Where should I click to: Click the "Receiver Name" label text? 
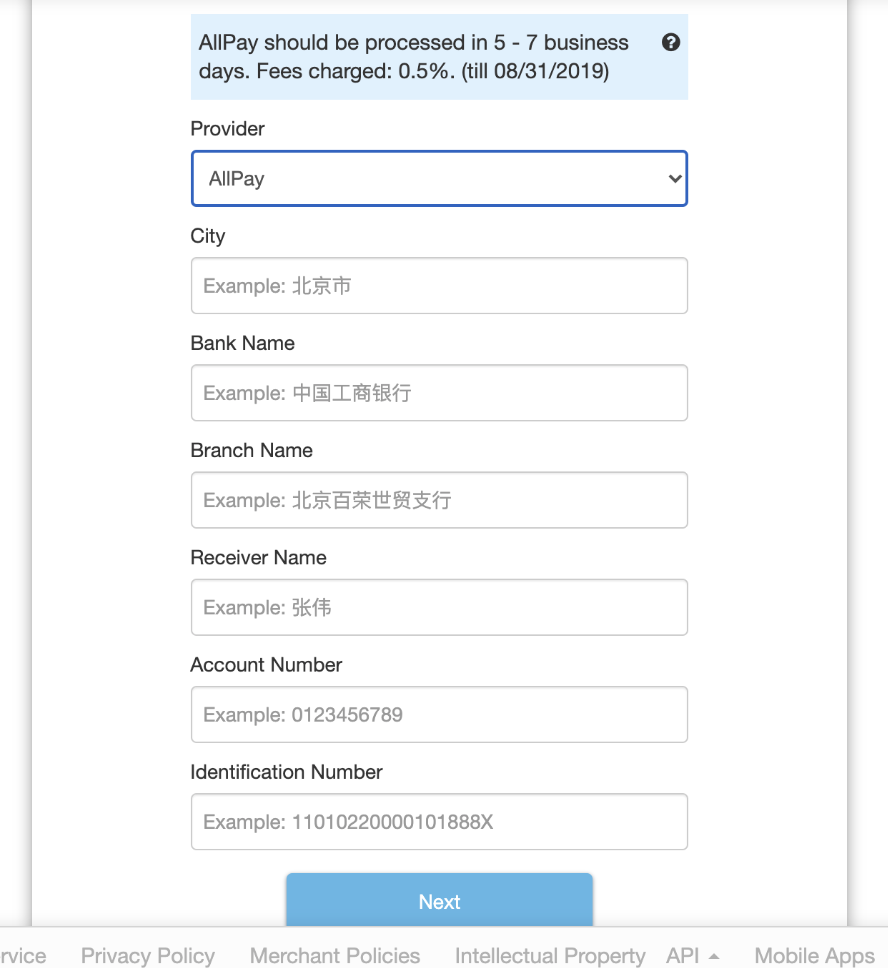coord(259,557)
